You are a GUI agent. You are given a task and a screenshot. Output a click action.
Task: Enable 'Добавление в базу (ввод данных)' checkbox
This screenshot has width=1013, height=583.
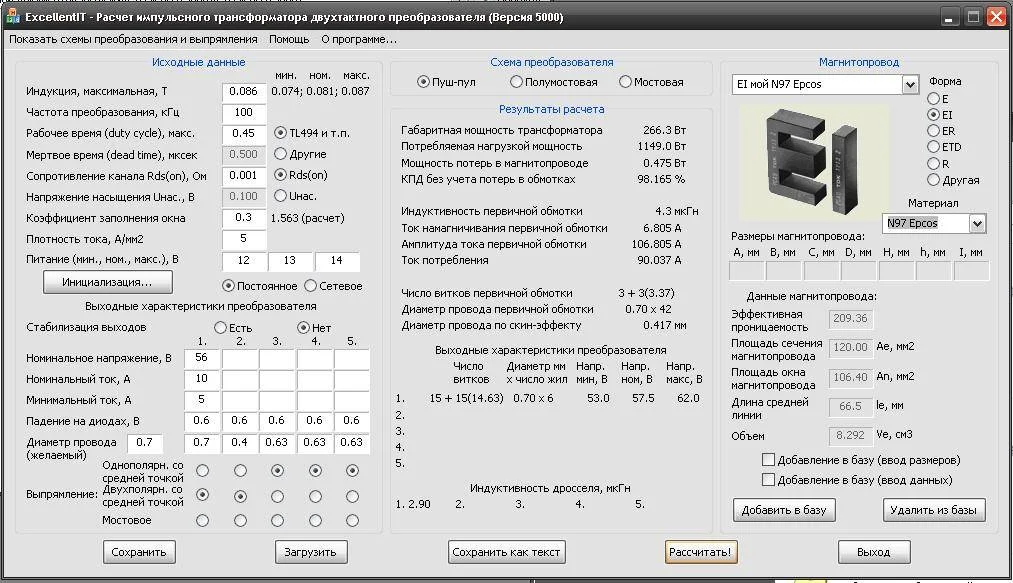(x=768, y=480)
